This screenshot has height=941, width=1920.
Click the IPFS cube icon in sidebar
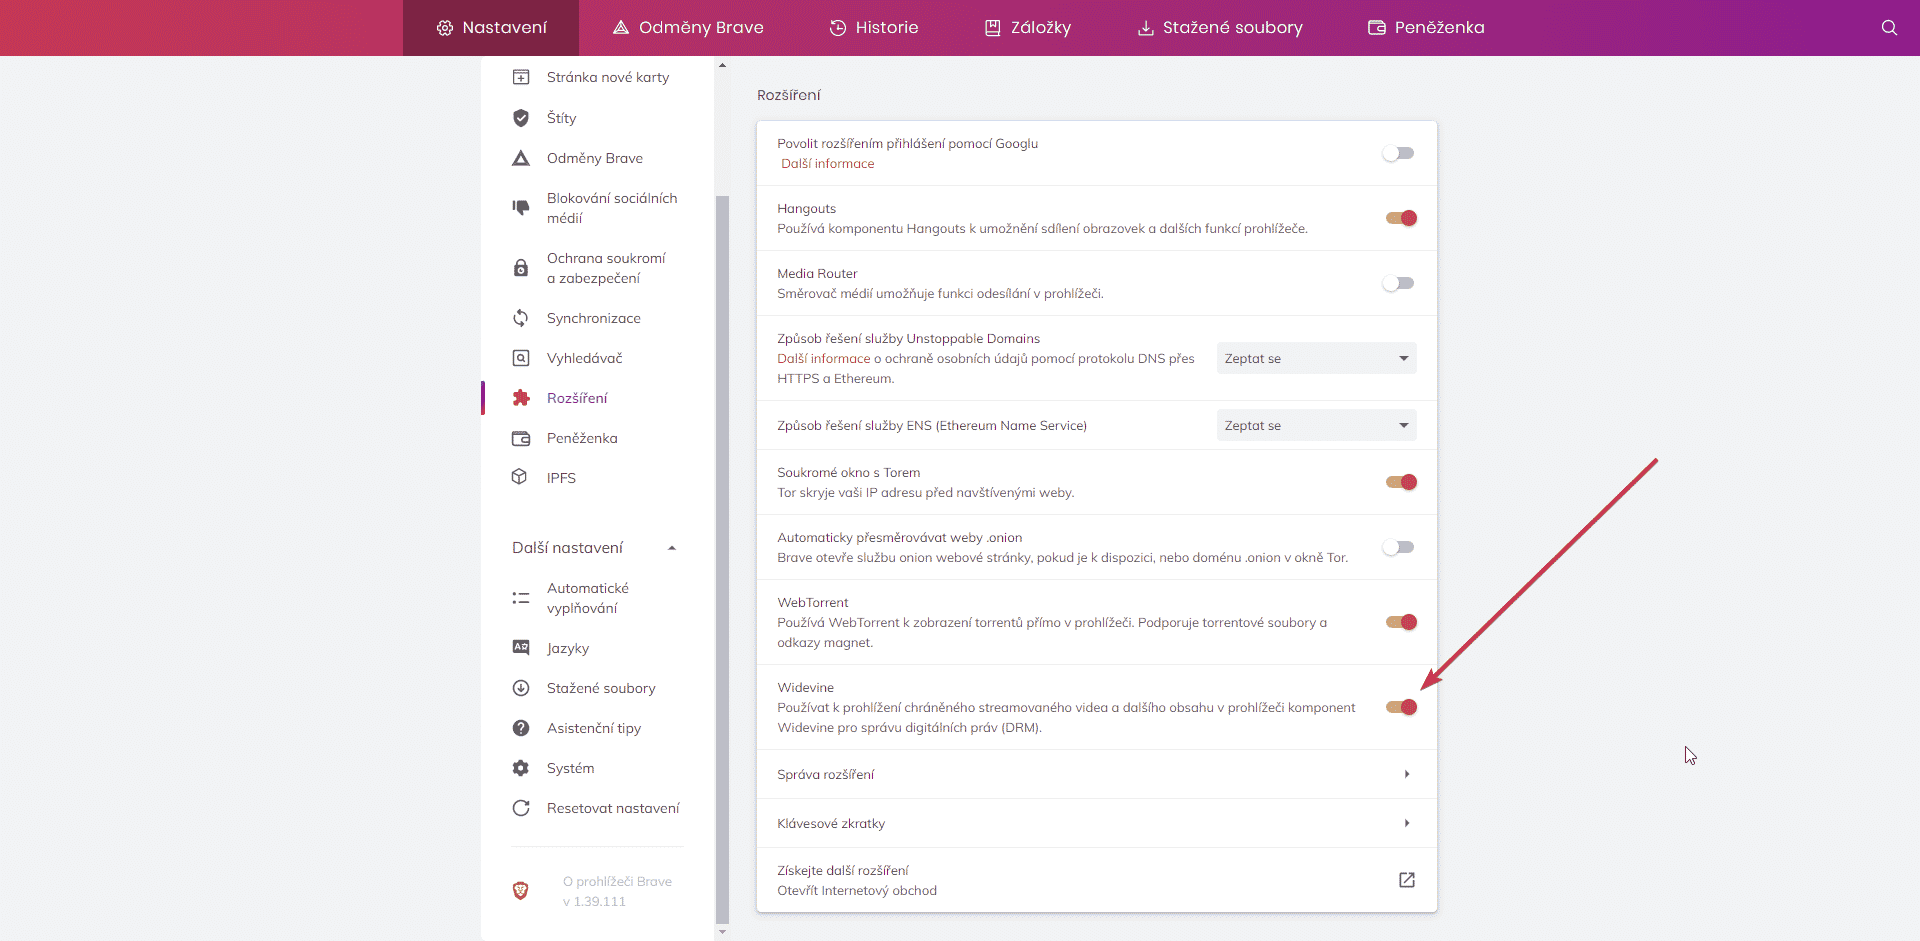click(x=520, y=477)
